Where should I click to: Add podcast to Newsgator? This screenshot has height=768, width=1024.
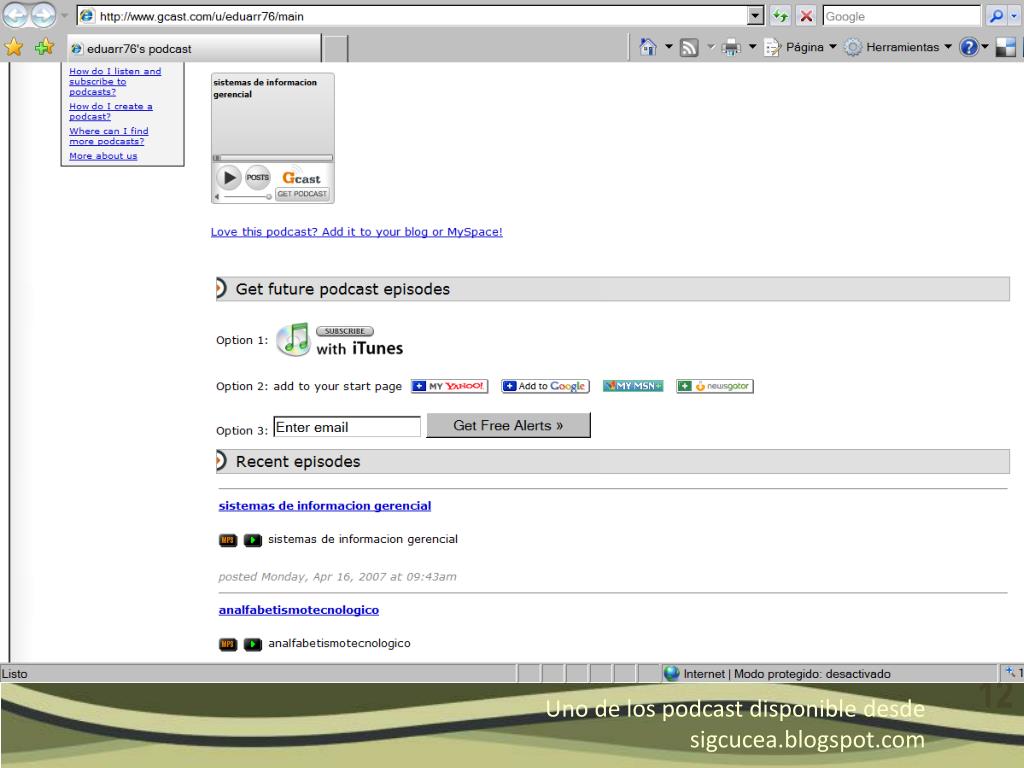[x=715, y=386]
